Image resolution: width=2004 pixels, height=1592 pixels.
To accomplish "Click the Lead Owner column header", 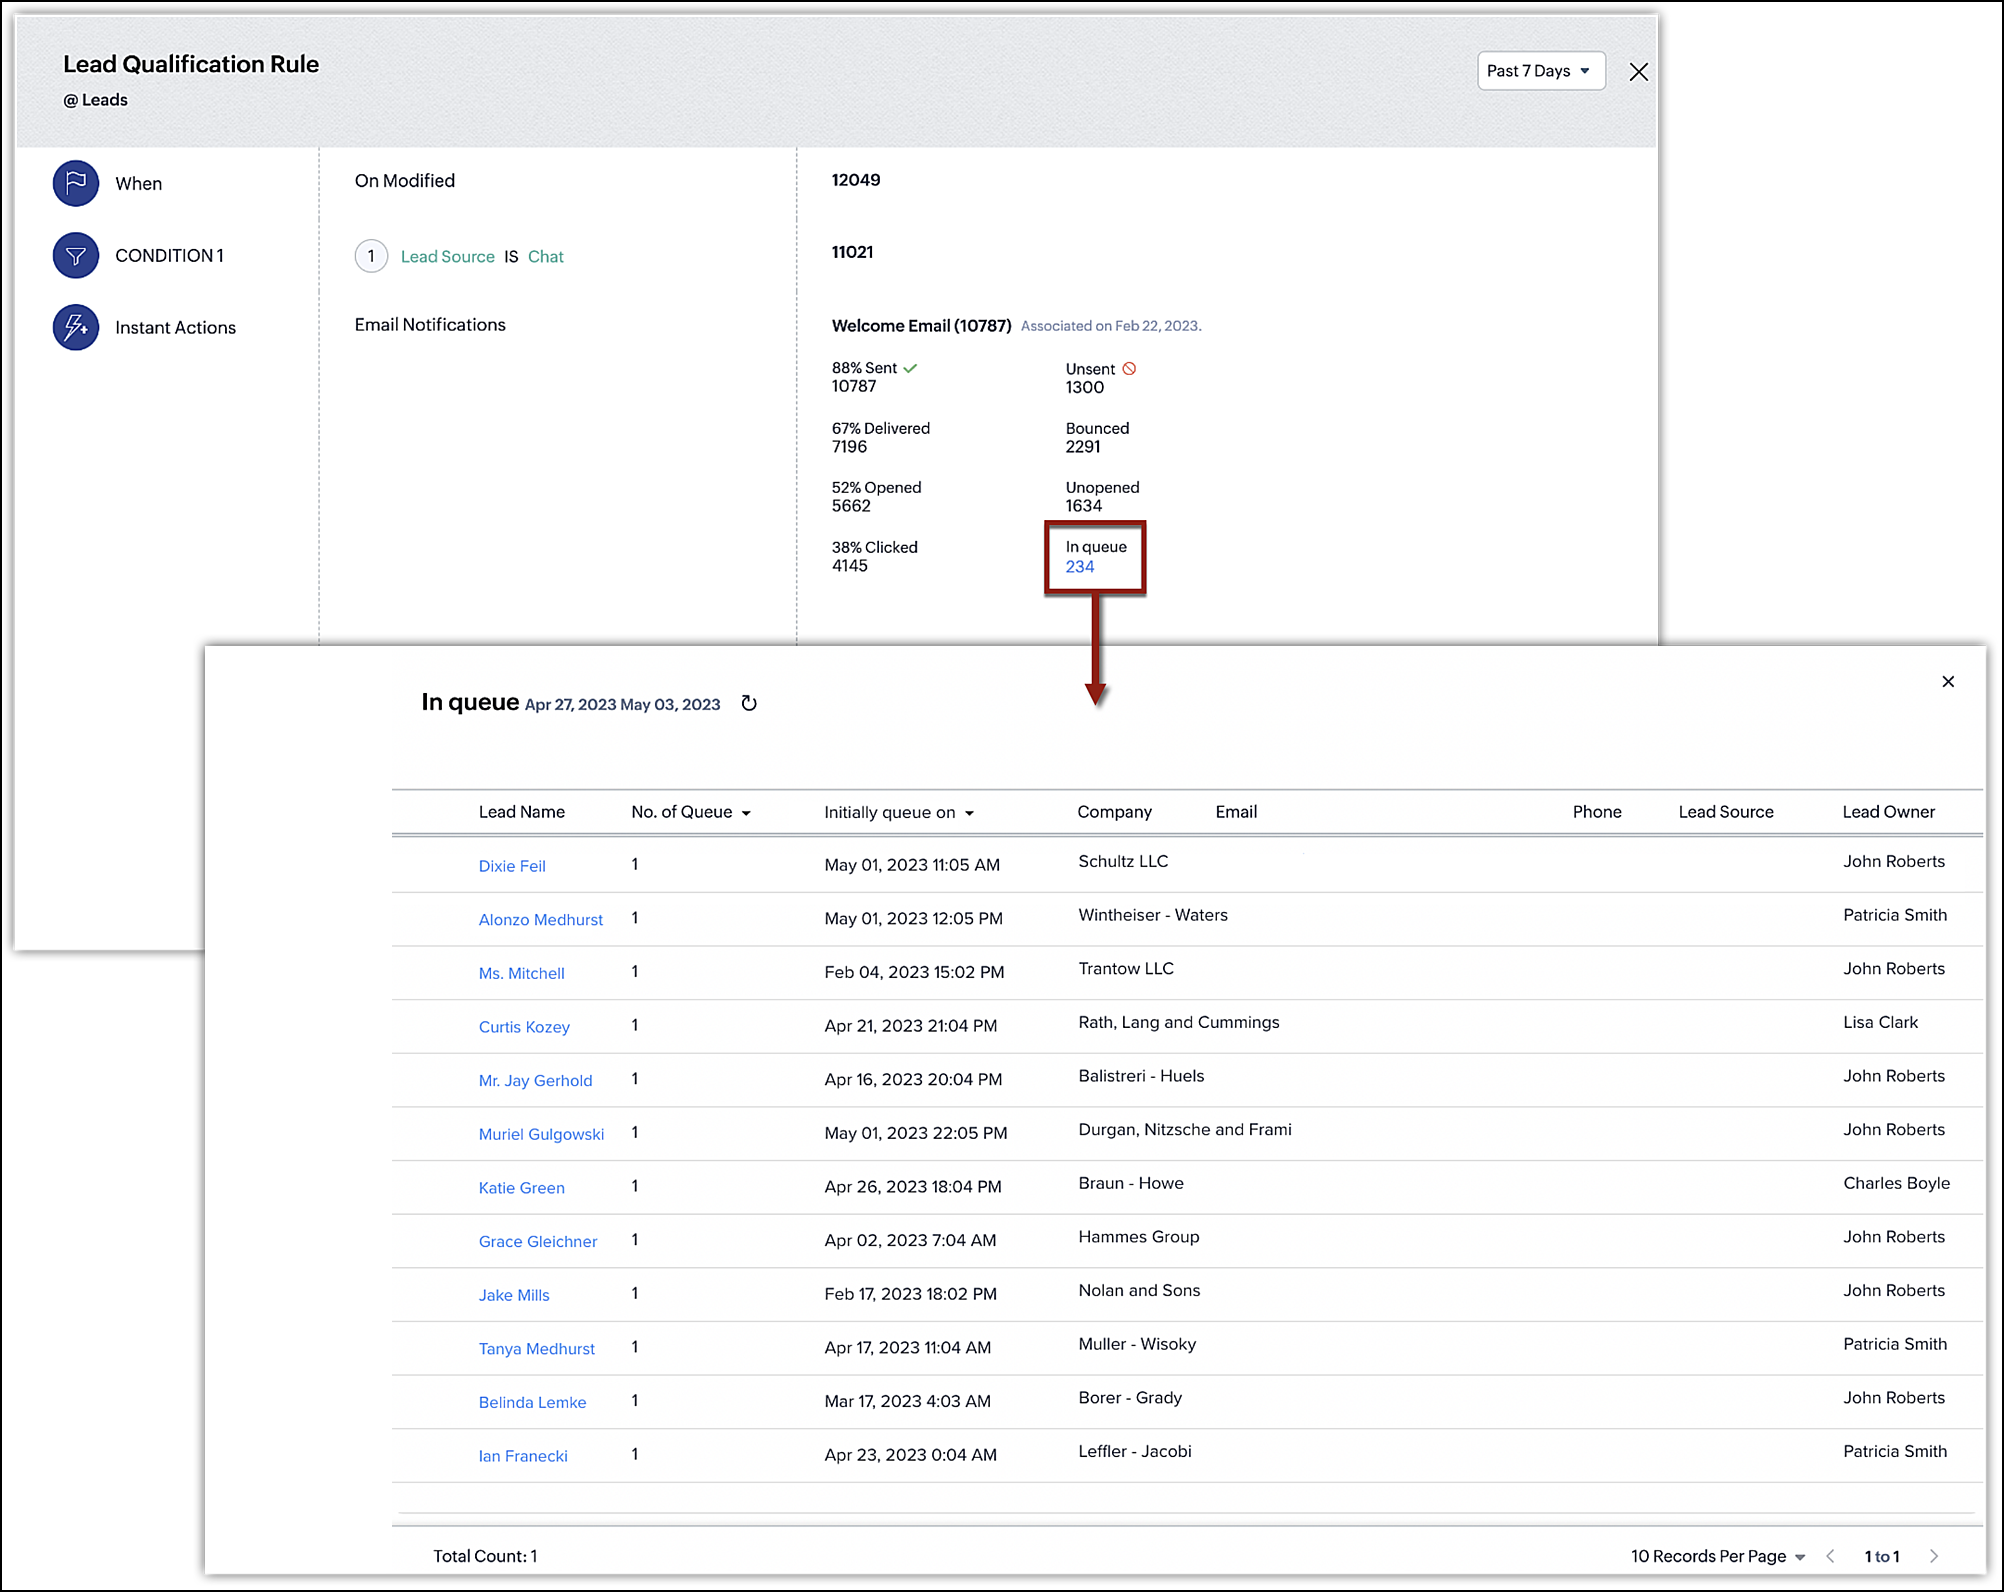I will click(1888, 812).
